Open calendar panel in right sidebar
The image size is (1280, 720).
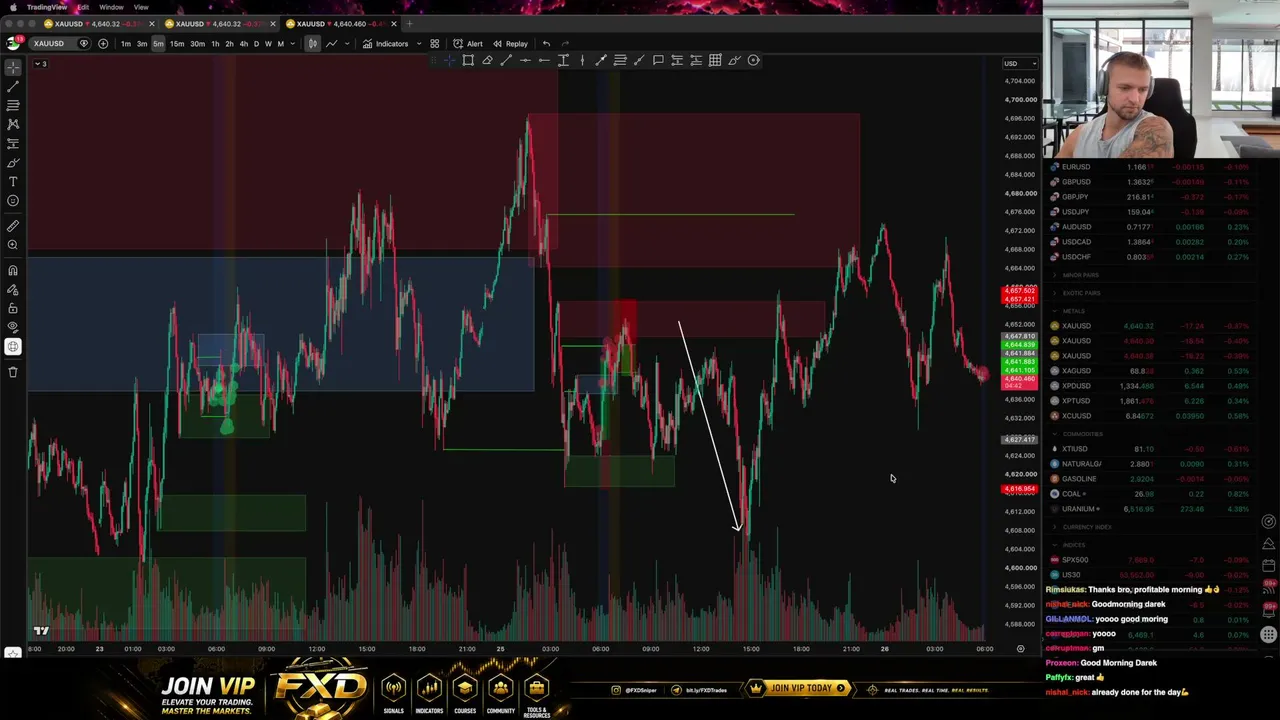tap(1269, 566)
